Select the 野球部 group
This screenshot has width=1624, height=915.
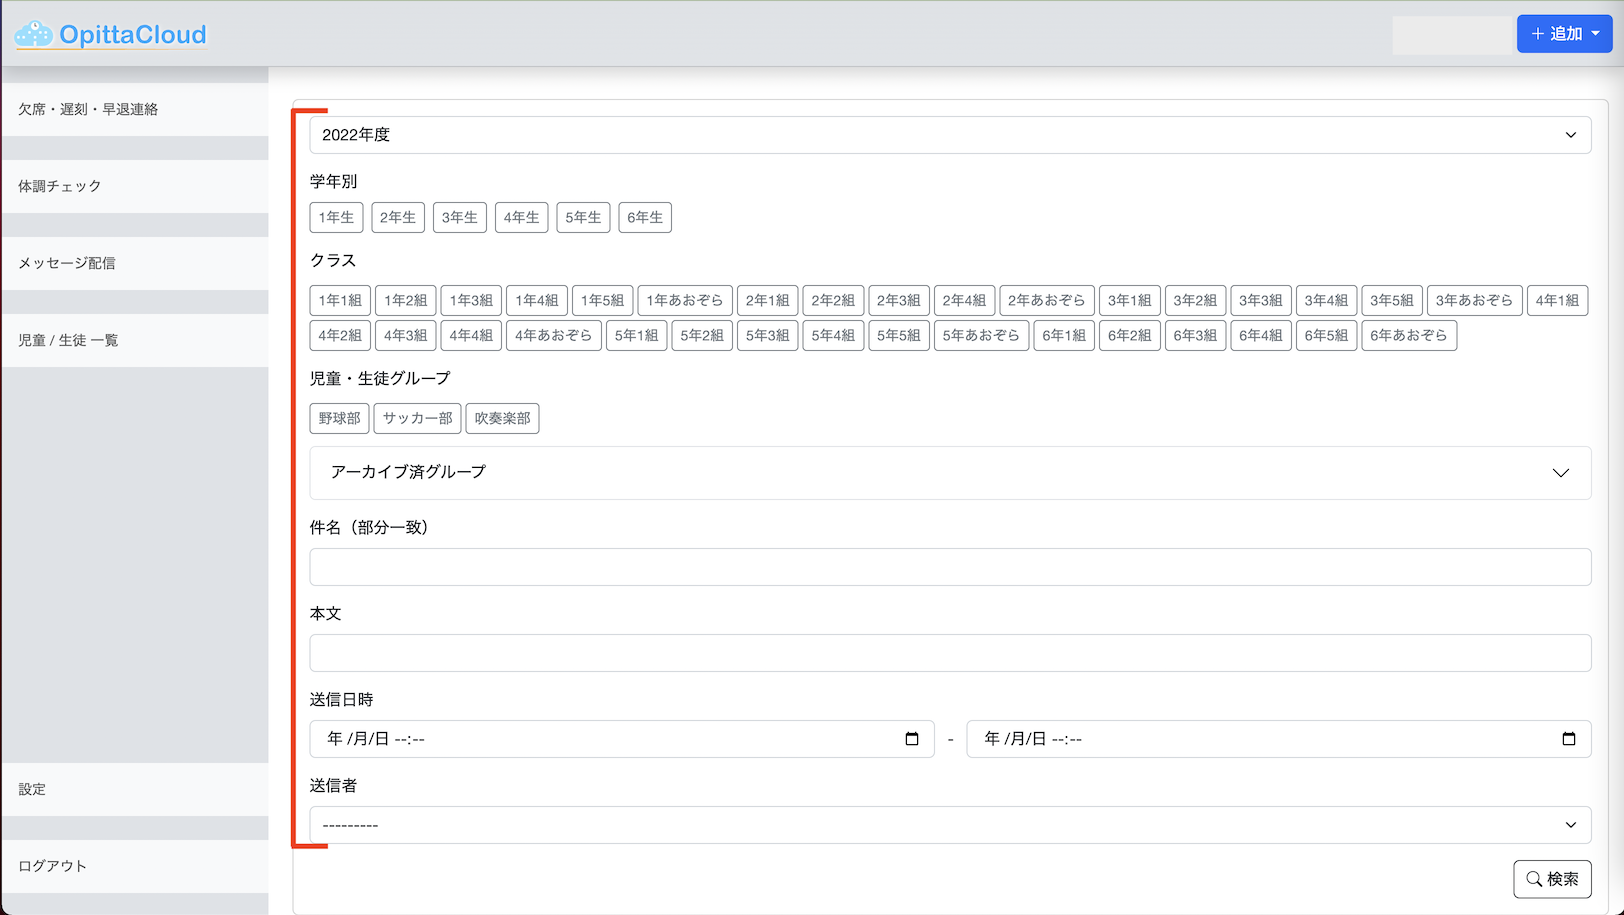(x=340, y=418)
